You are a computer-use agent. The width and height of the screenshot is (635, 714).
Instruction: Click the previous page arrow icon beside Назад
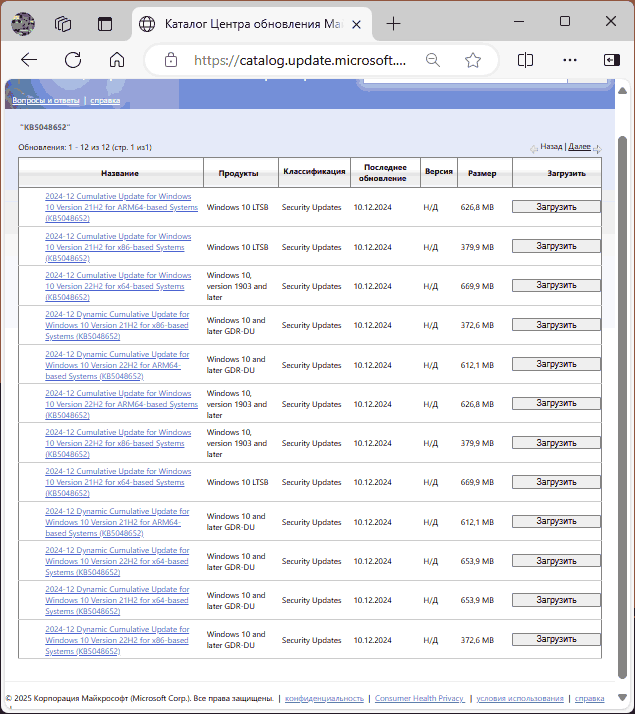click(x=533, y=149)
